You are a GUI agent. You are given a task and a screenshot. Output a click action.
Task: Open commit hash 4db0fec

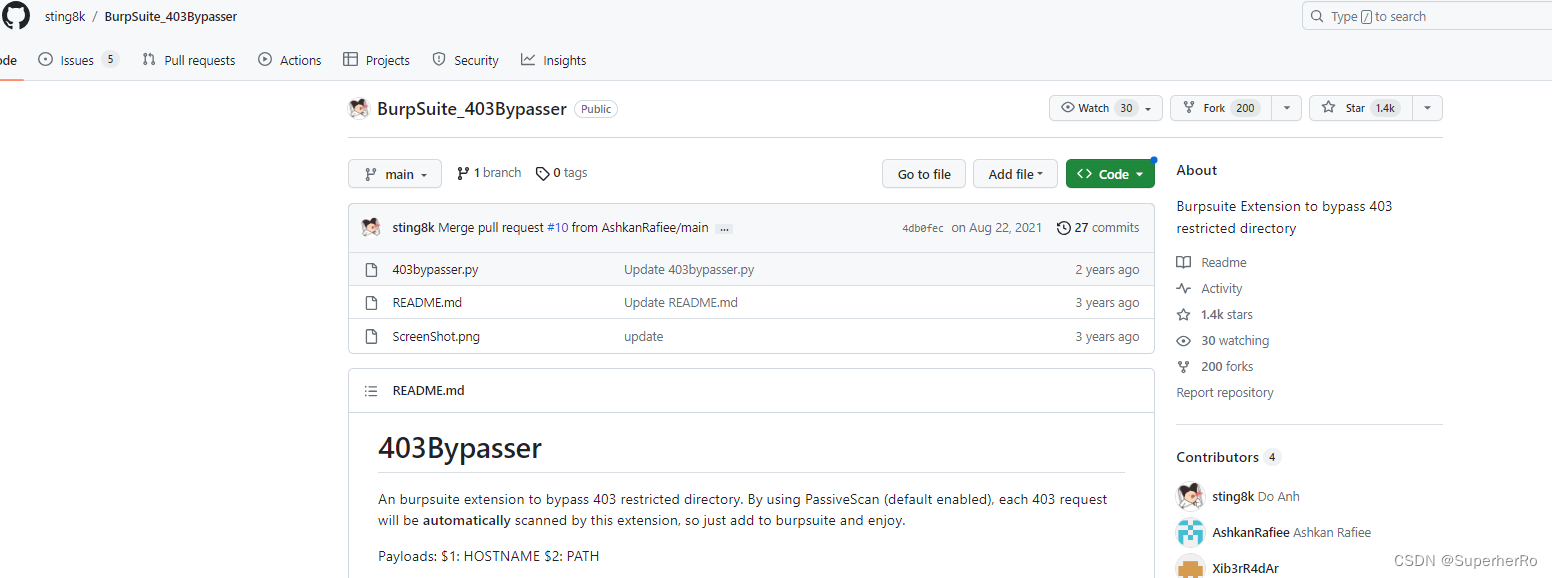point(922,229)
